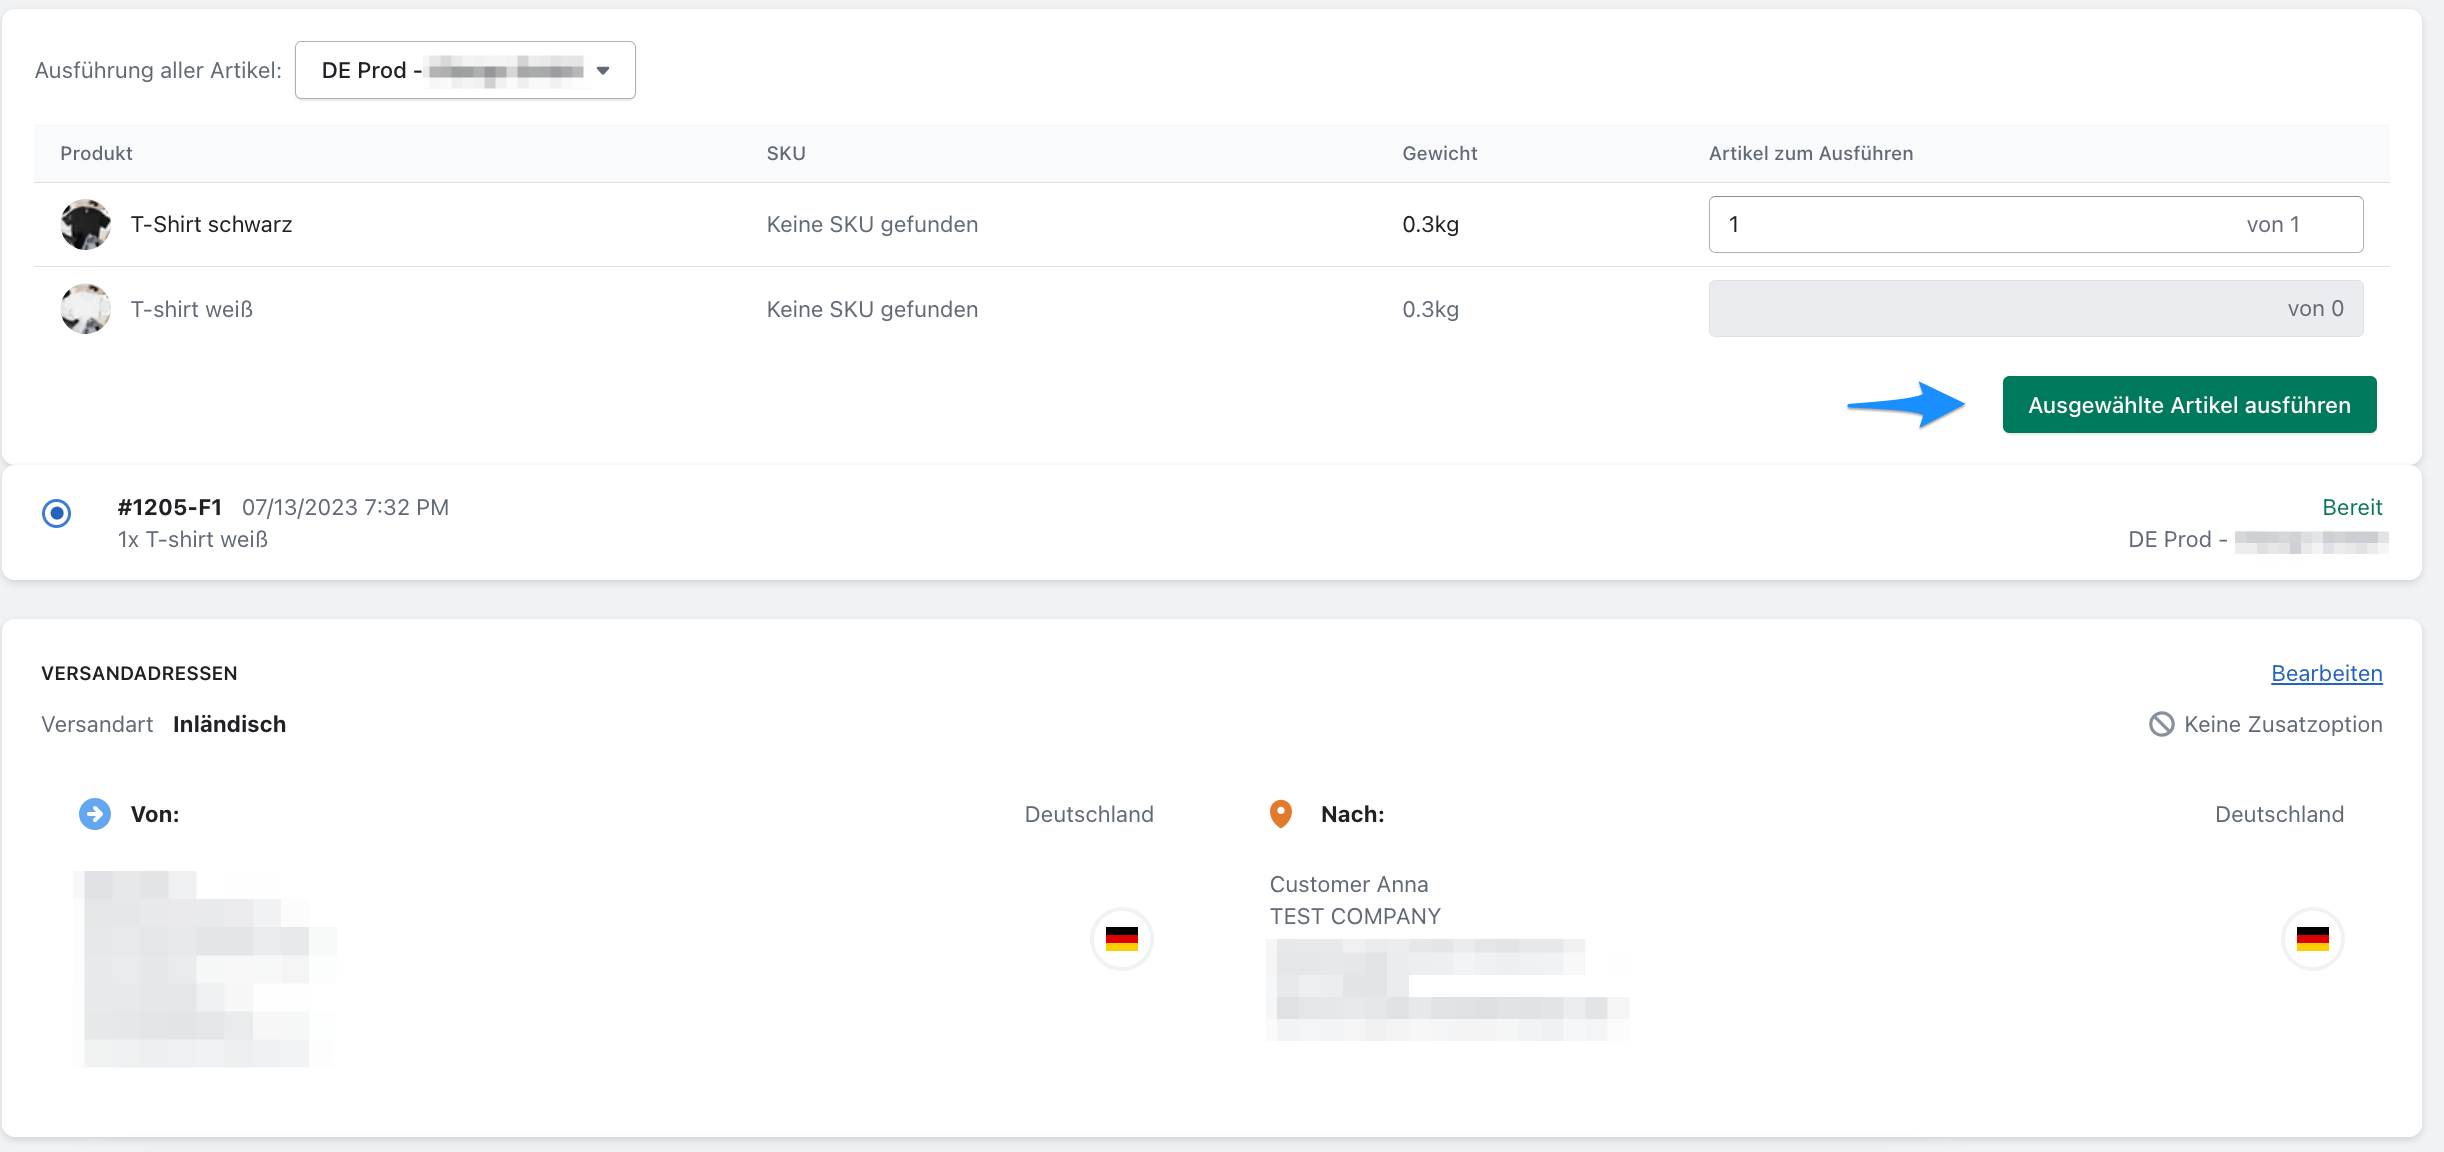The height and width of the screenshot is (1152, 2444).
Task: Click the Customer Anna recipient name
Action: (x=1348, y=884)
